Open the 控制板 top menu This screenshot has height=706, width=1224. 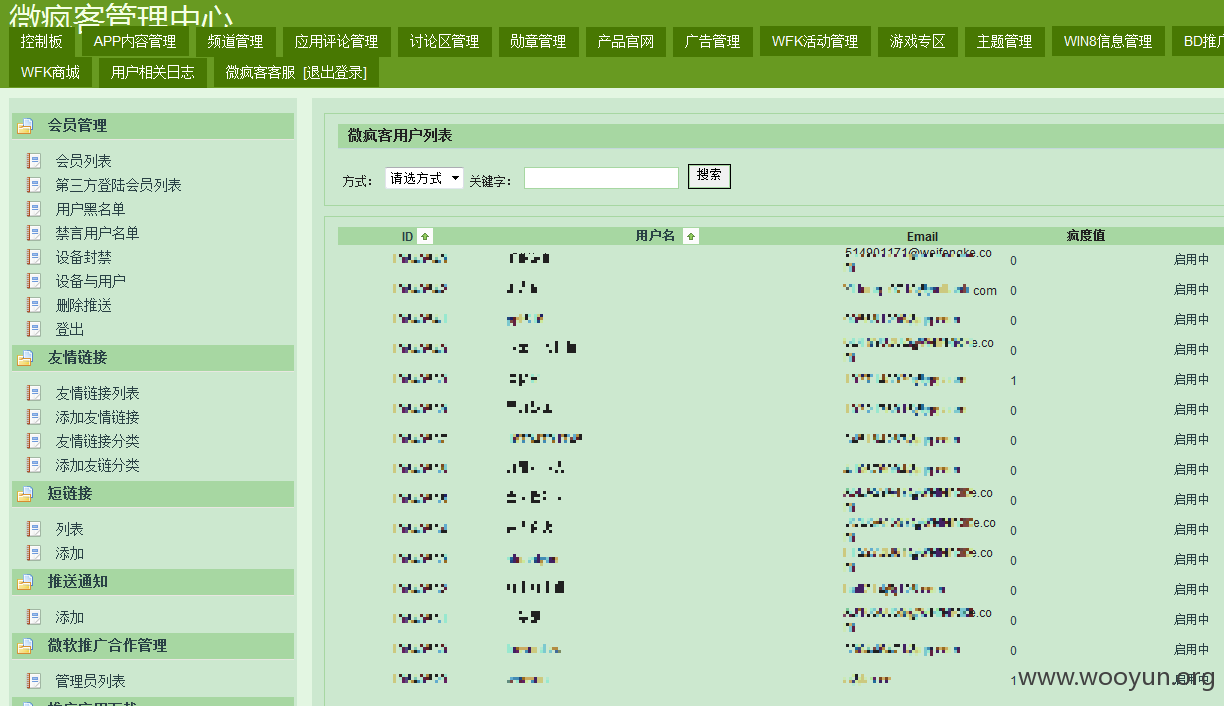click(x=42, y=41)
